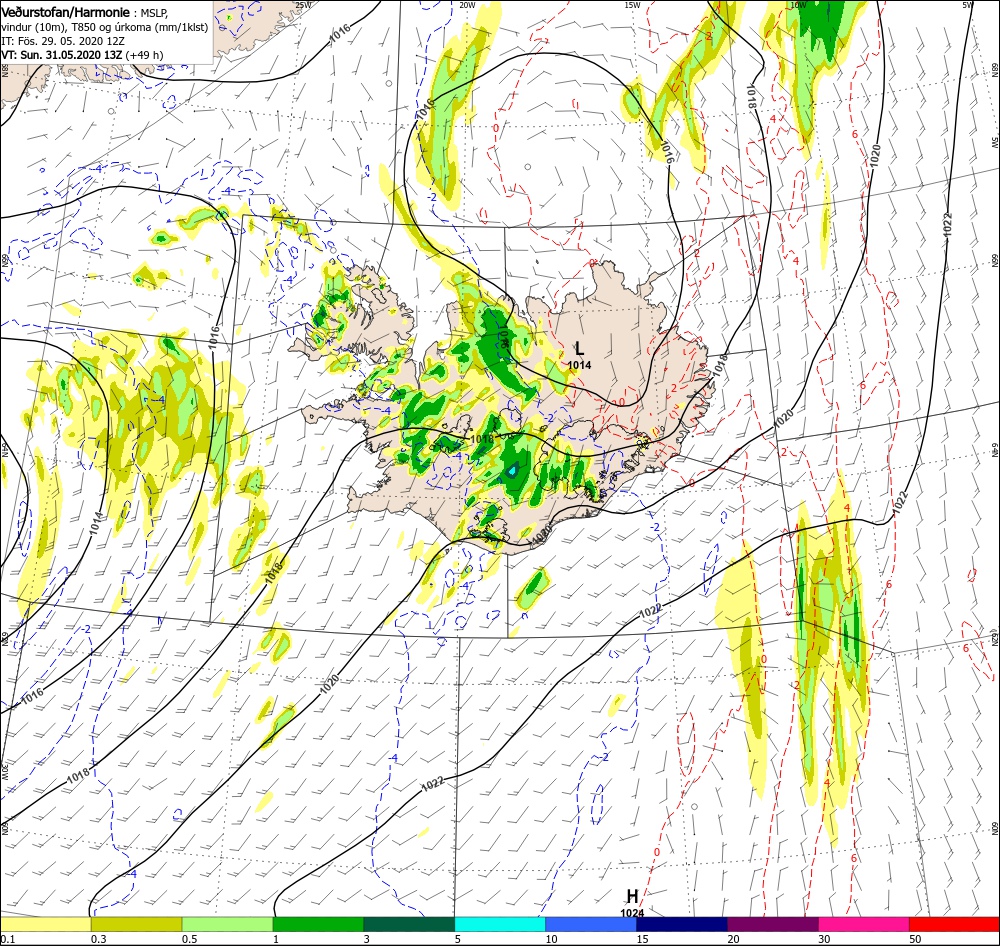Select the dark green 3–5 legend block

click(409, 924)
